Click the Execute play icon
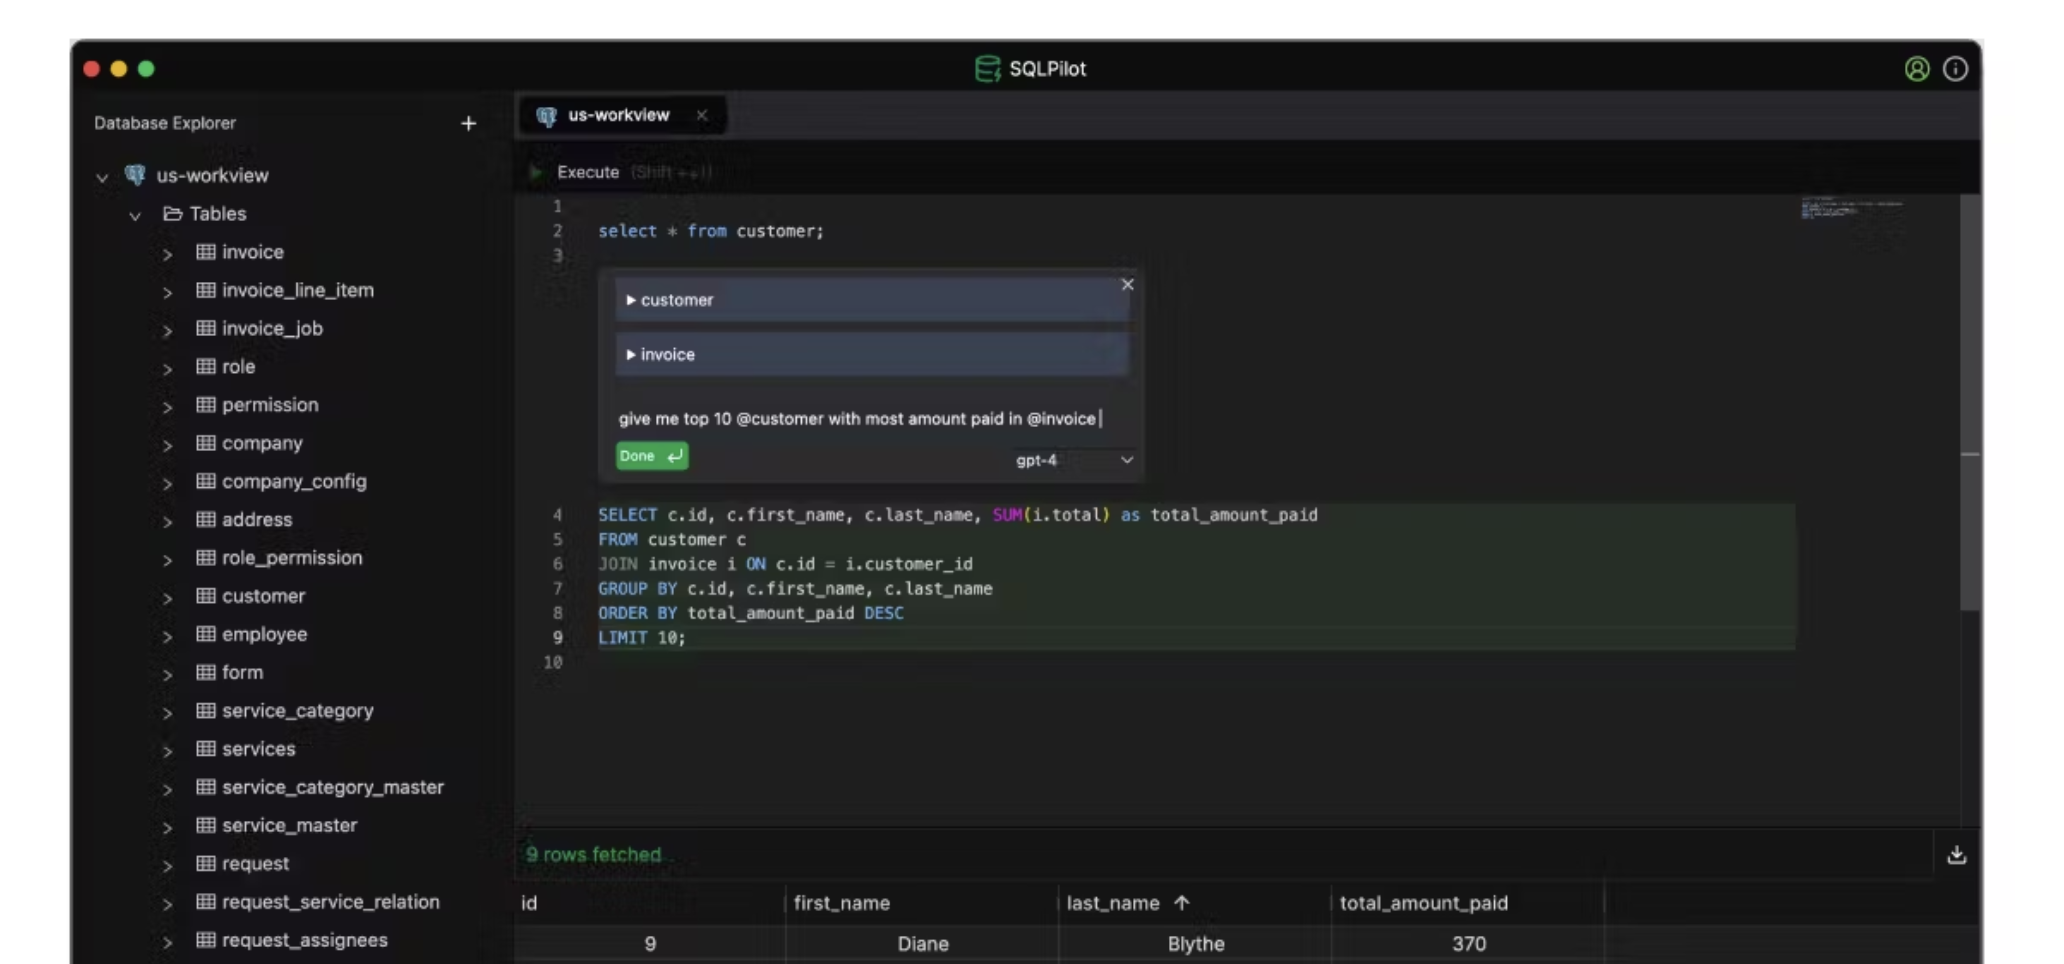Viewport: 2064px width, 964px height. pyautogui.click(x=536, y=172)
